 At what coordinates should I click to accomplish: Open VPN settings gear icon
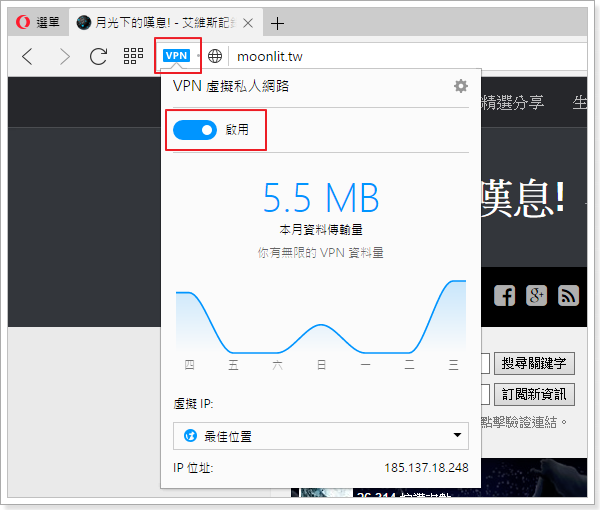coord(461,86)
